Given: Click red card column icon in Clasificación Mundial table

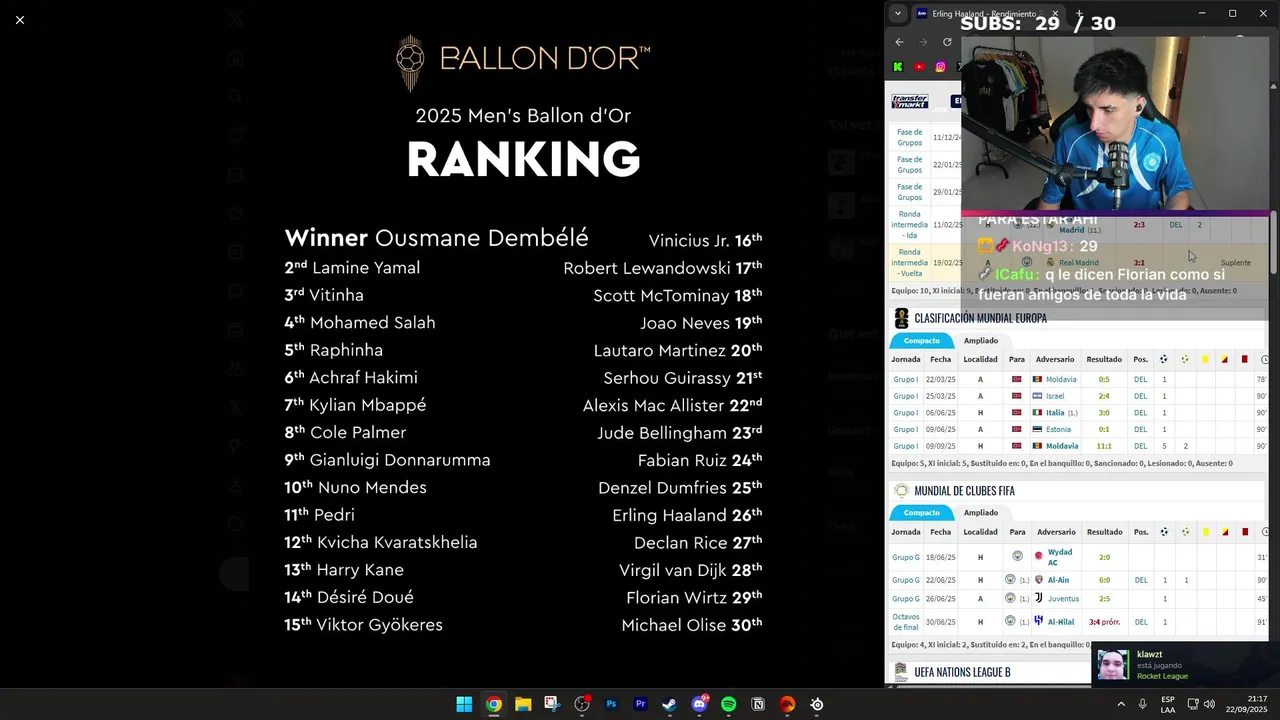Looking at the screenshot, I should 1245,360.
